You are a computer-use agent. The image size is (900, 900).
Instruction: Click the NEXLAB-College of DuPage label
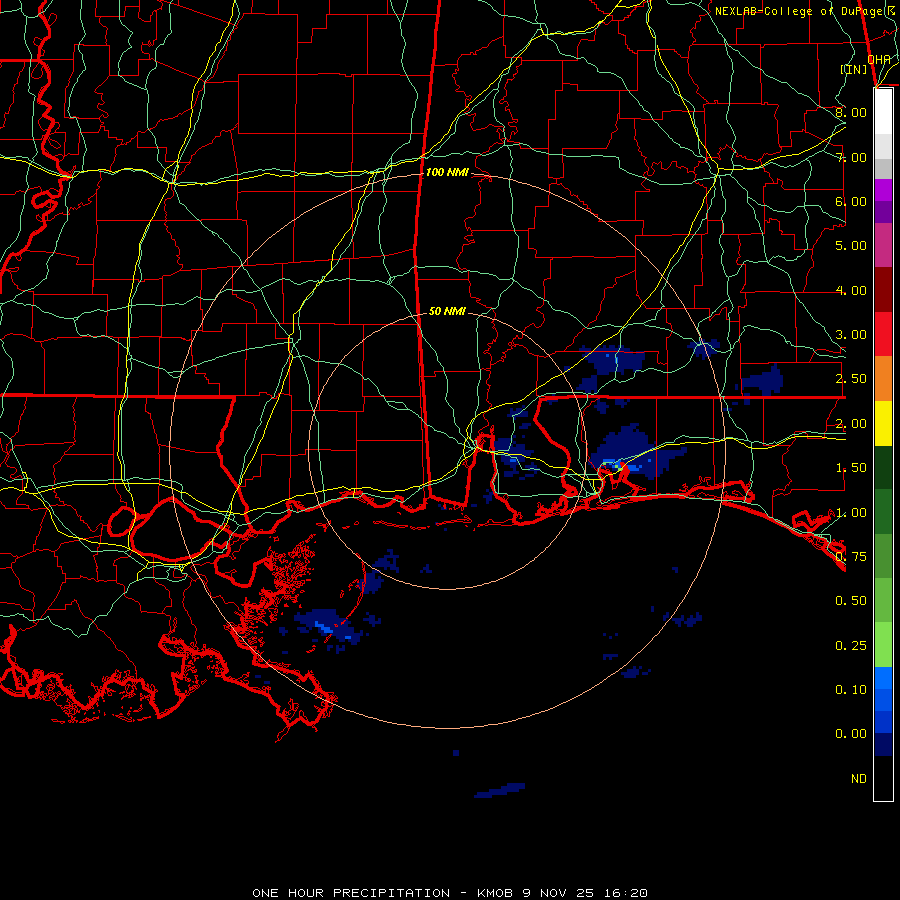[x=804, y=11]
